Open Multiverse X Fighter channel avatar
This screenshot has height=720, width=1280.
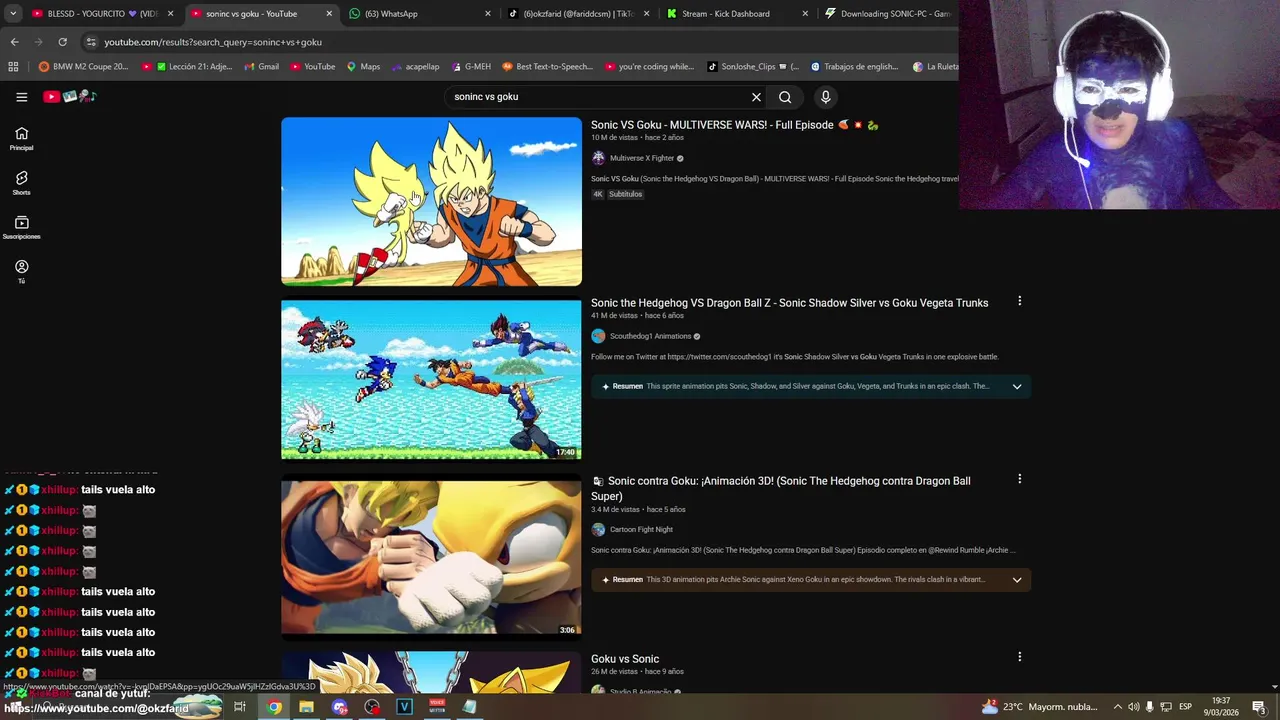(x=598, y=158)
